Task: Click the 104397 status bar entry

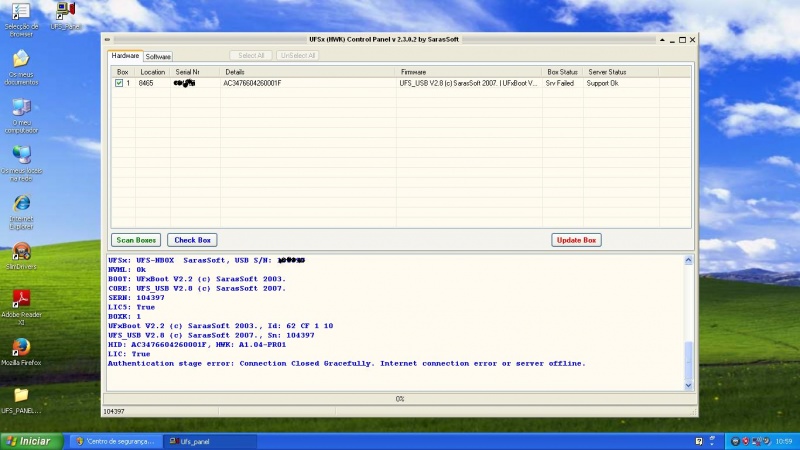Action: point(114,411)
